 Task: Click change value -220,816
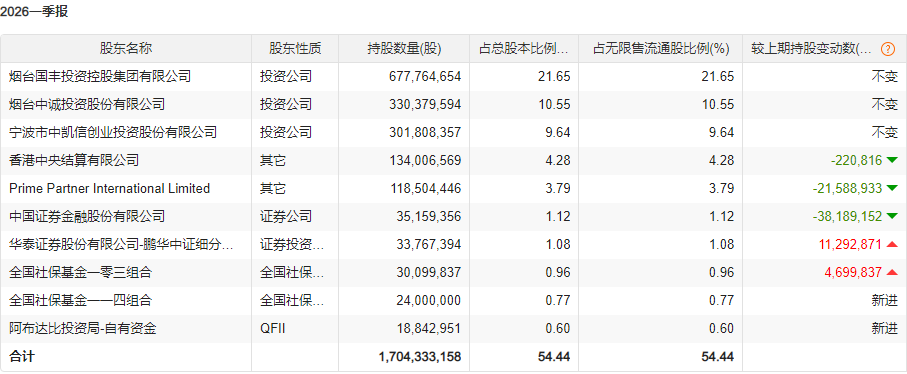click(856, 160)
